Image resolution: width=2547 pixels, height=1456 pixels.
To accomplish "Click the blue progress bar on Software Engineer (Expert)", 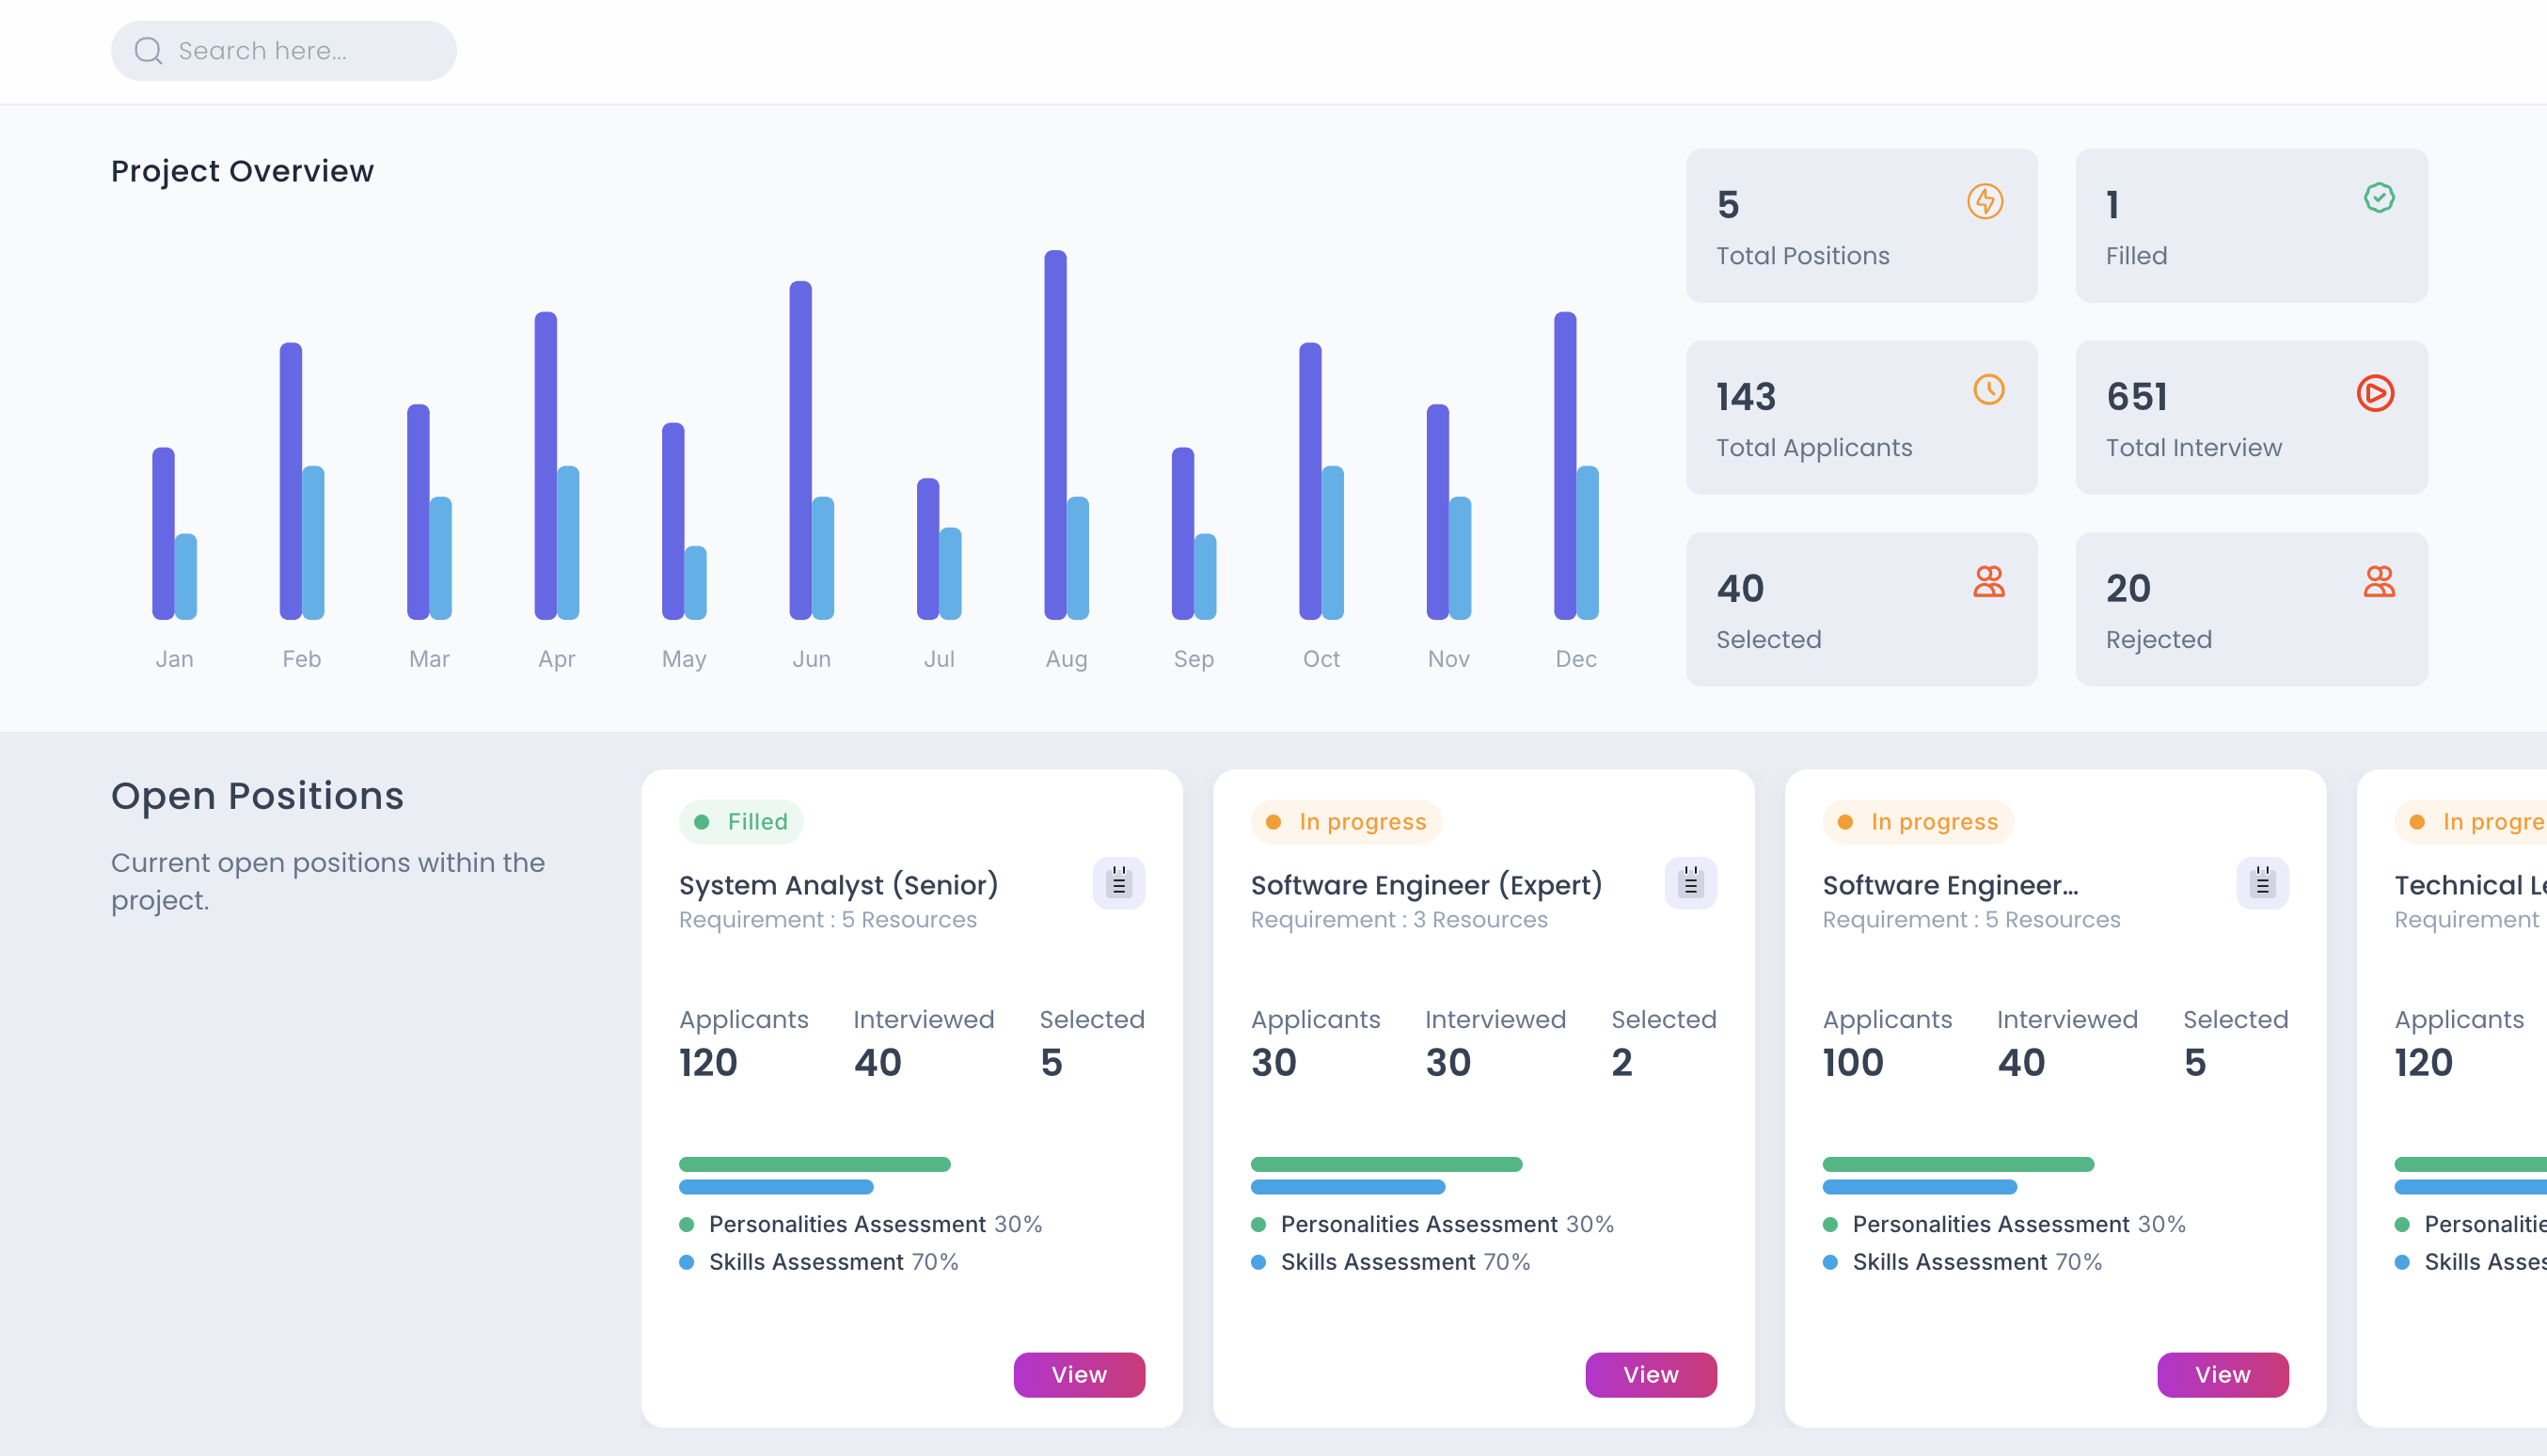I will tap(1348, 1187).
